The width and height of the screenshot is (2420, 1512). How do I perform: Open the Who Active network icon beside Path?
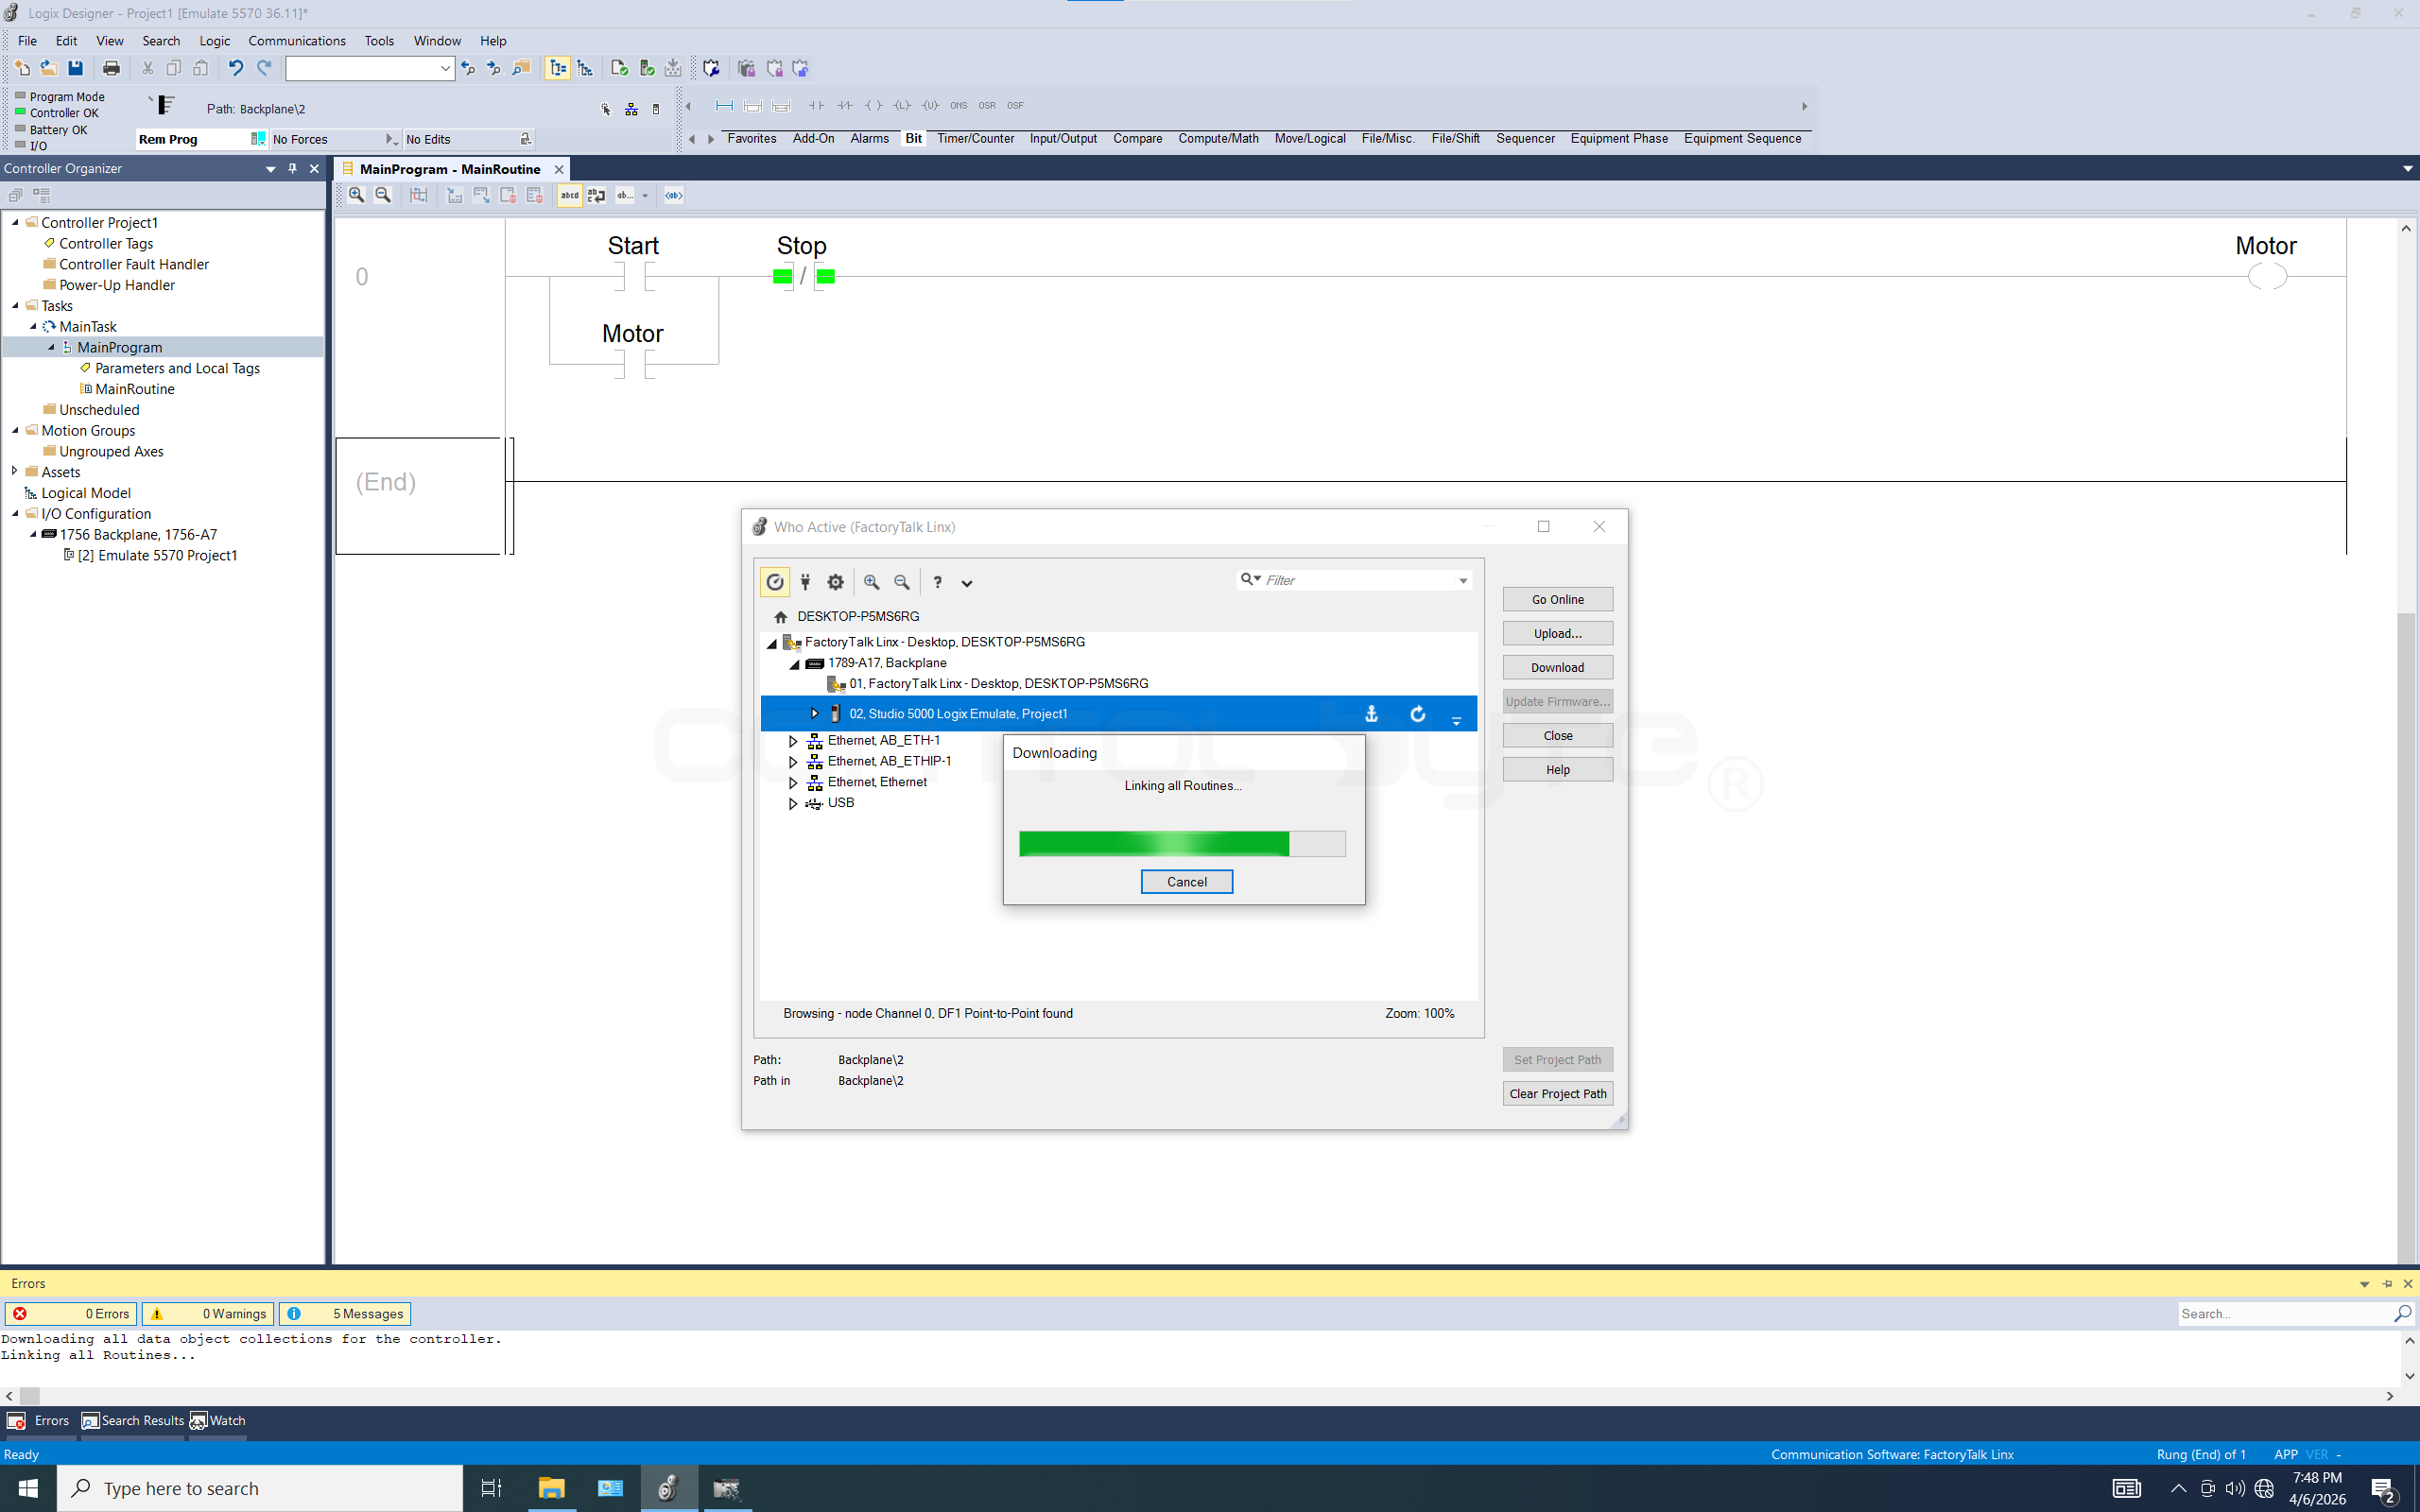click(x=631, y=109)
